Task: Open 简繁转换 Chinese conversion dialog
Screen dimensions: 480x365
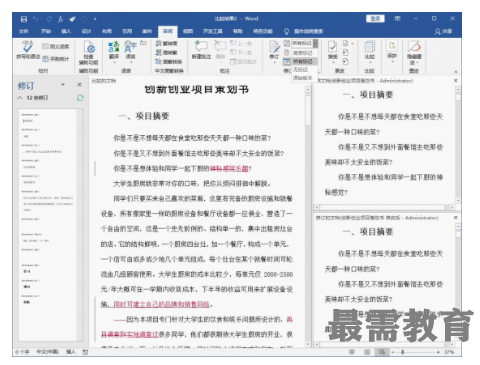Action: (169, 61)
